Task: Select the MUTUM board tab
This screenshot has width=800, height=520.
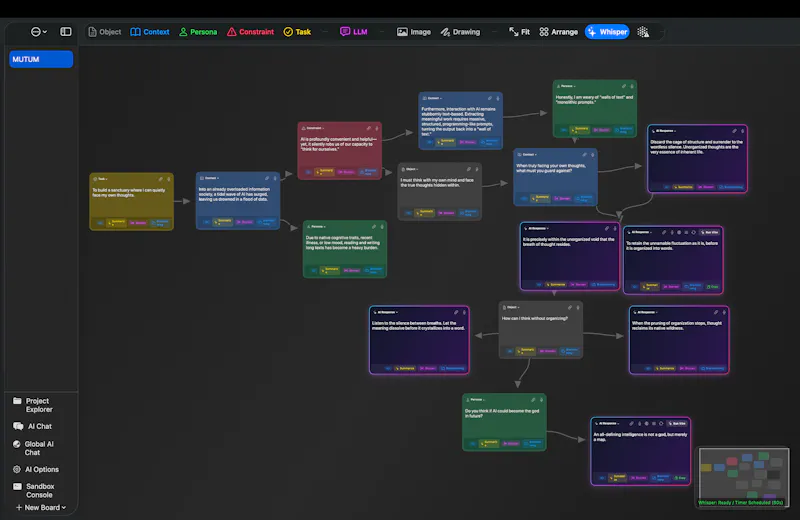Action: click(41, 59)
